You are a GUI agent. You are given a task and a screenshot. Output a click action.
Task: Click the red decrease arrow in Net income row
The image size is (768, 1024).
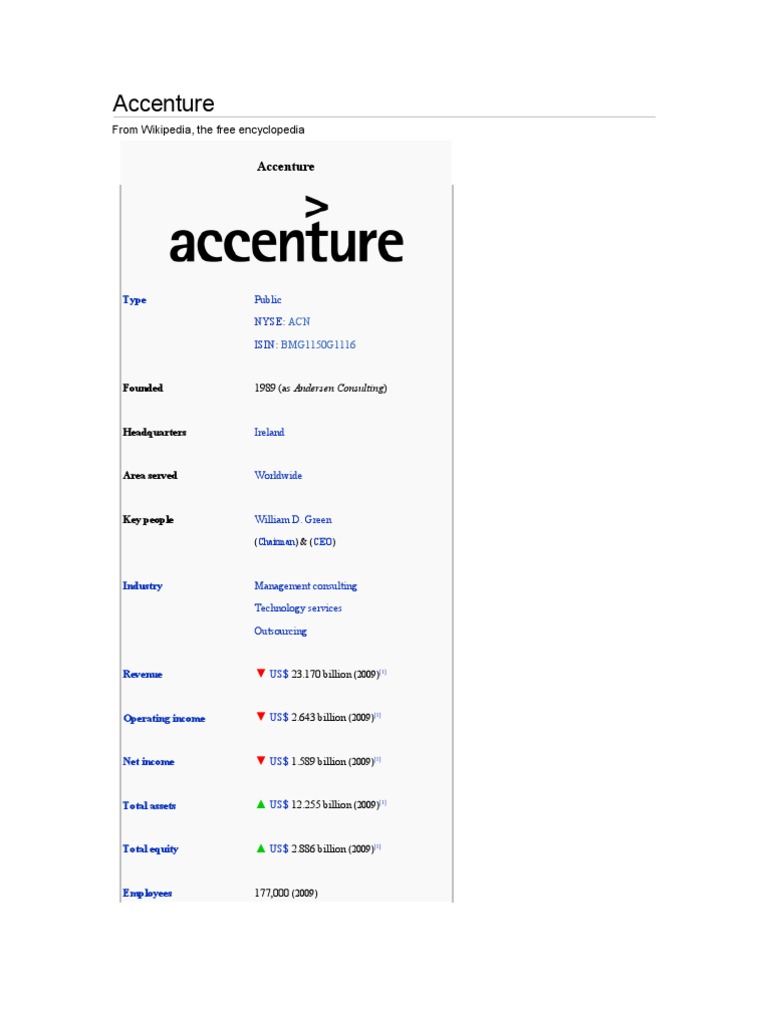pyautogui.click(x=261, y=761)
